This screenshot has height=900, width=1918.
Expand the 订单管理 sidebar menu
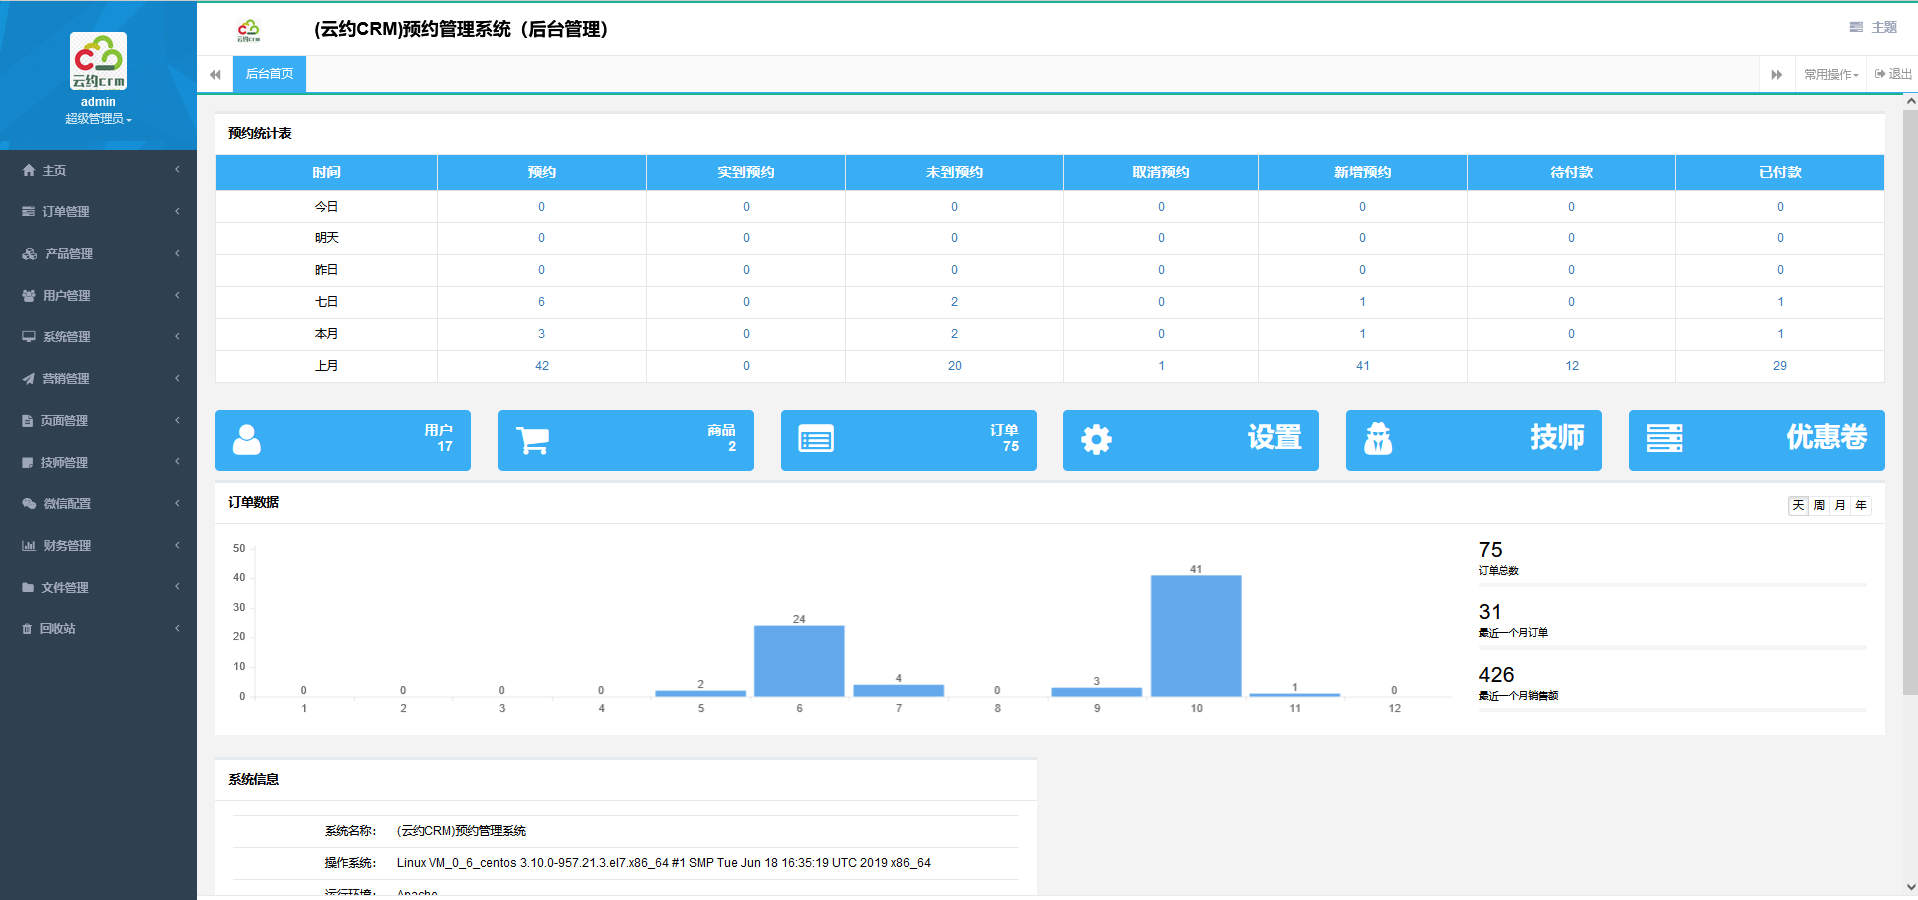pos(98,212)
